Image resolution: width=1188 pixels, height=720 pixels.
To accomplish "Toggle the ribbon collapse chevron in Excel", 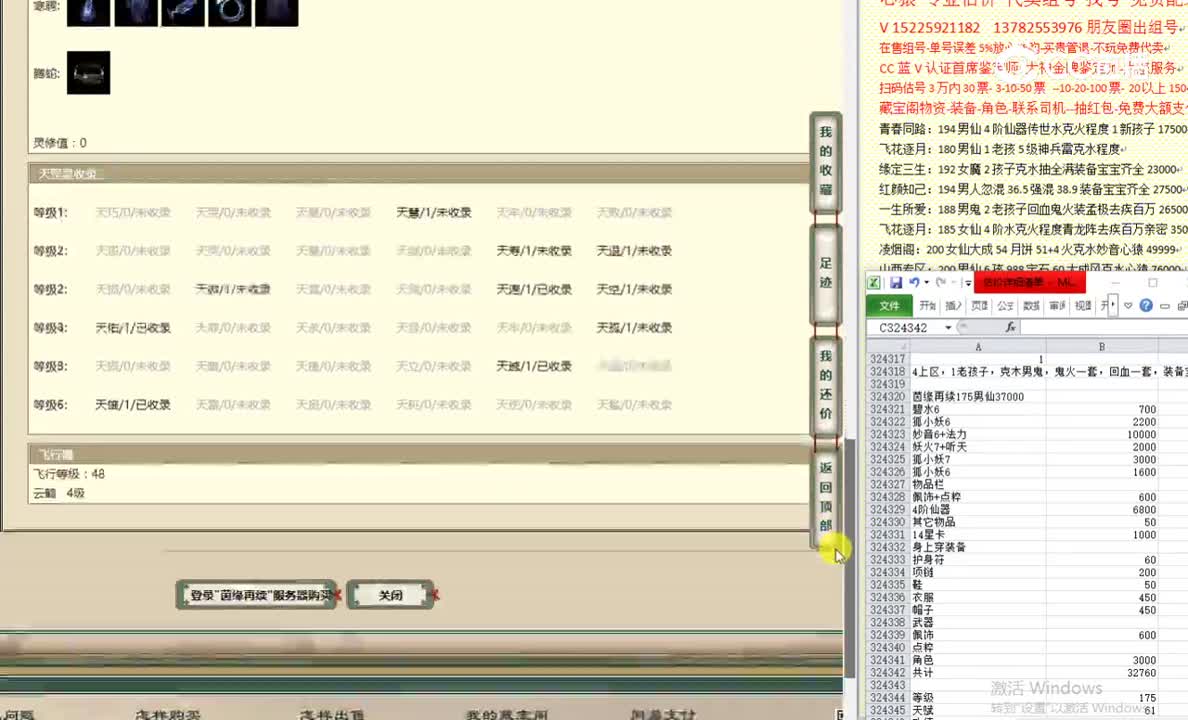I will click(x=1127, y=305).
